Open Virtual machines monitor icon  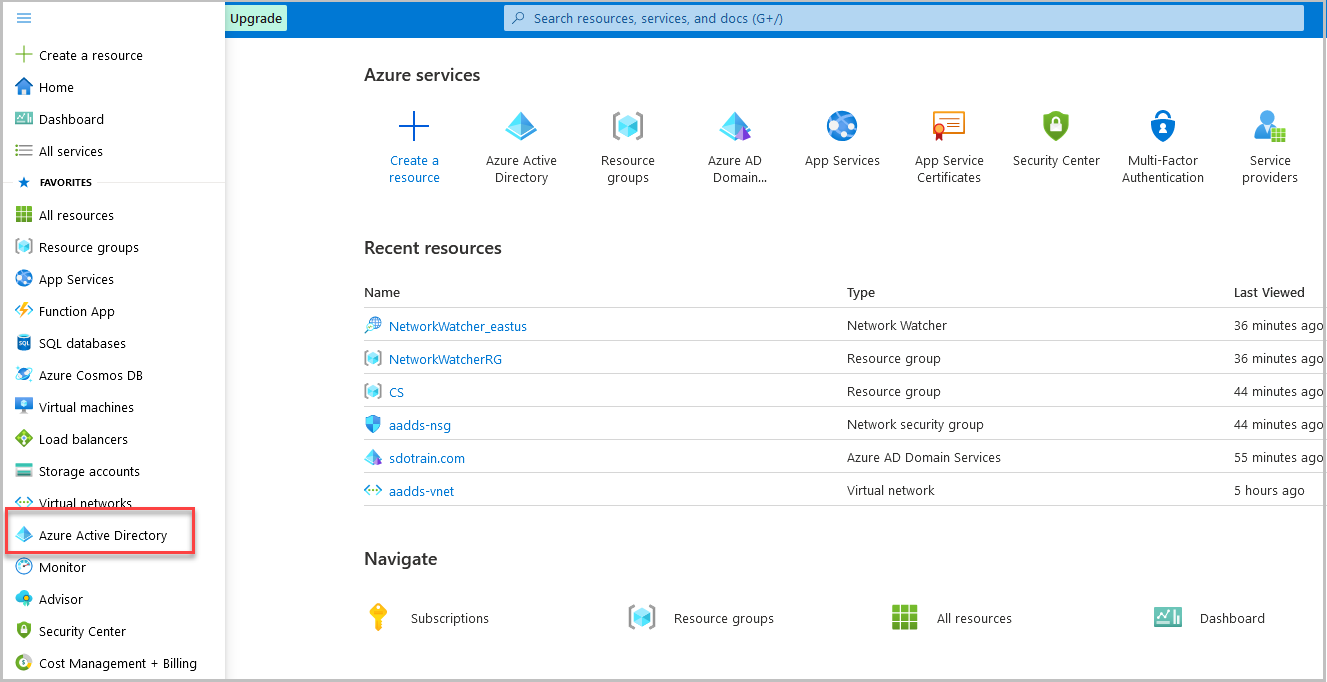(24, 407)
